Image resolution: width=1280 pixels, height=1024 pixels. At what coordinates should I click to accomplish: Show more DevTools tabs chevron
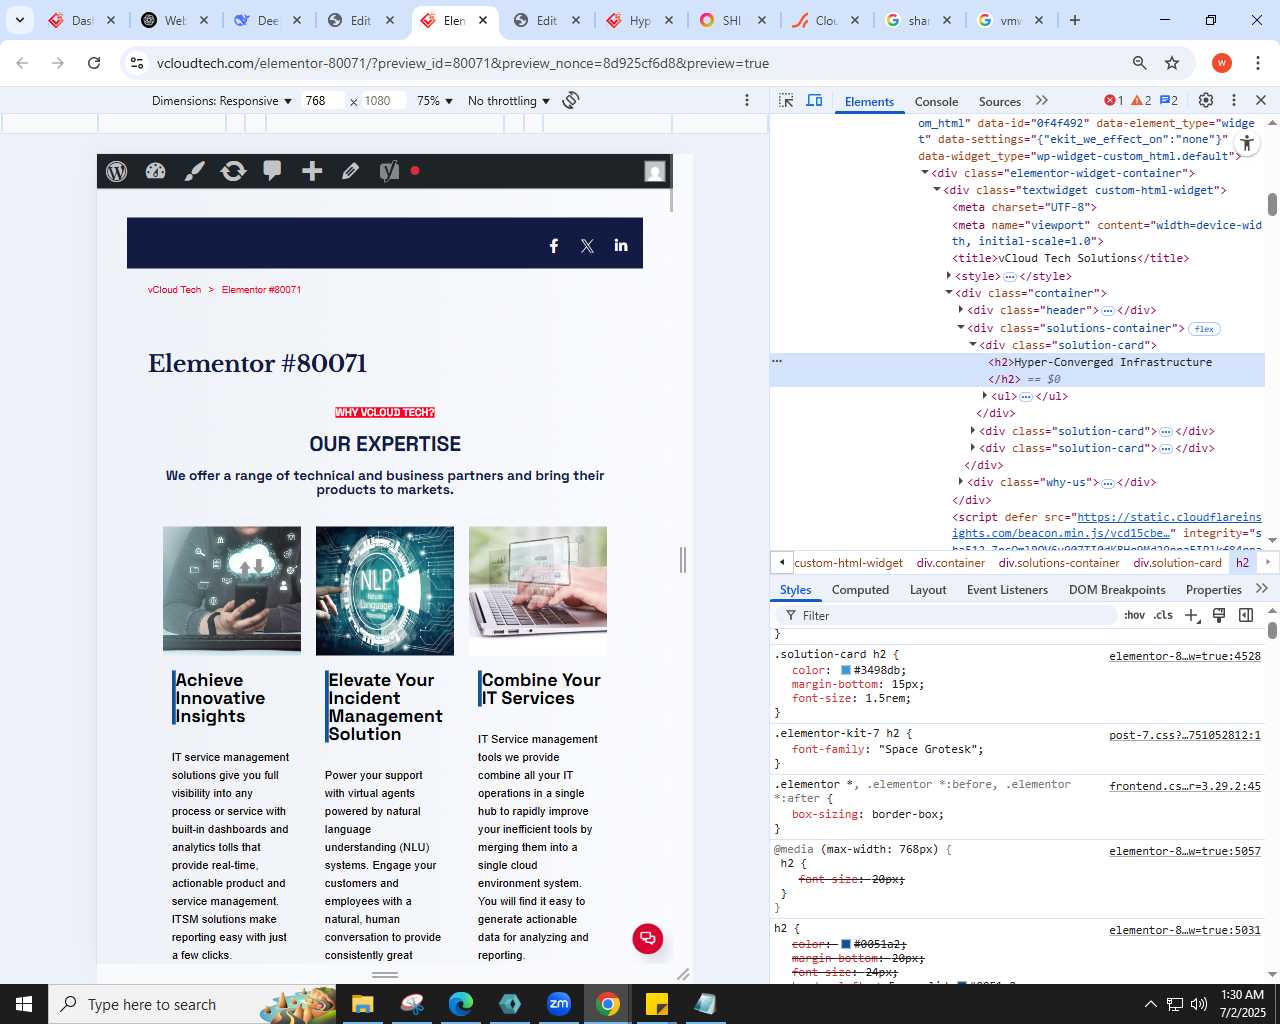coord(1042,100)
